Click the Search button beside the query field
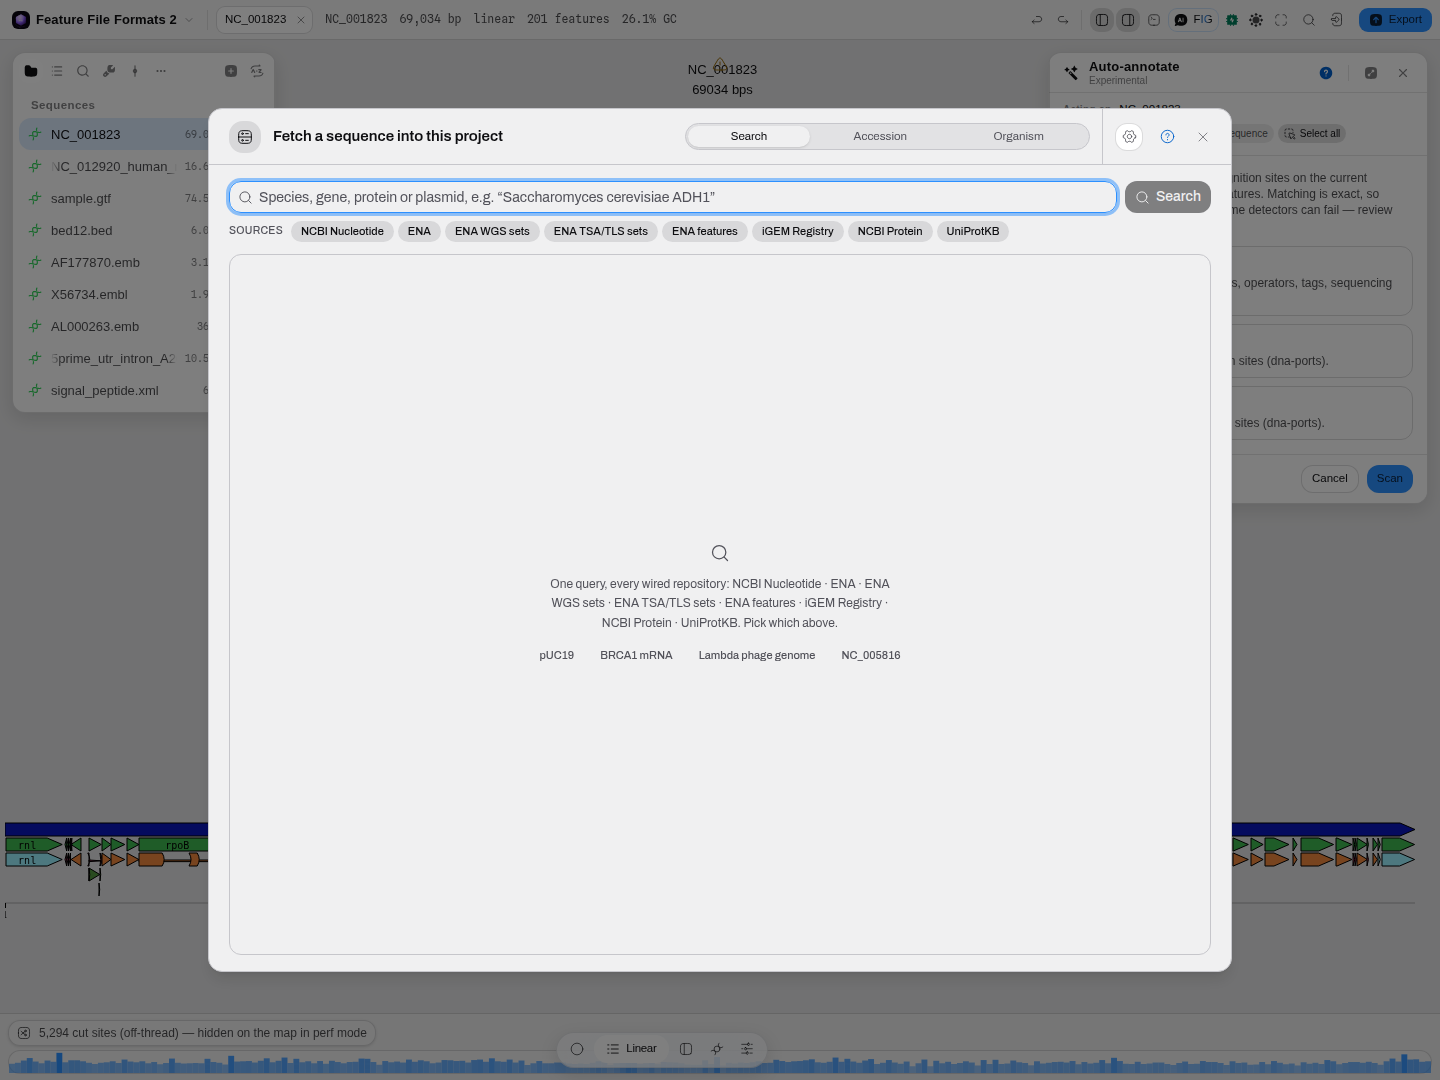The height and width of the screenshot is (1080, 1440). 1168,197
